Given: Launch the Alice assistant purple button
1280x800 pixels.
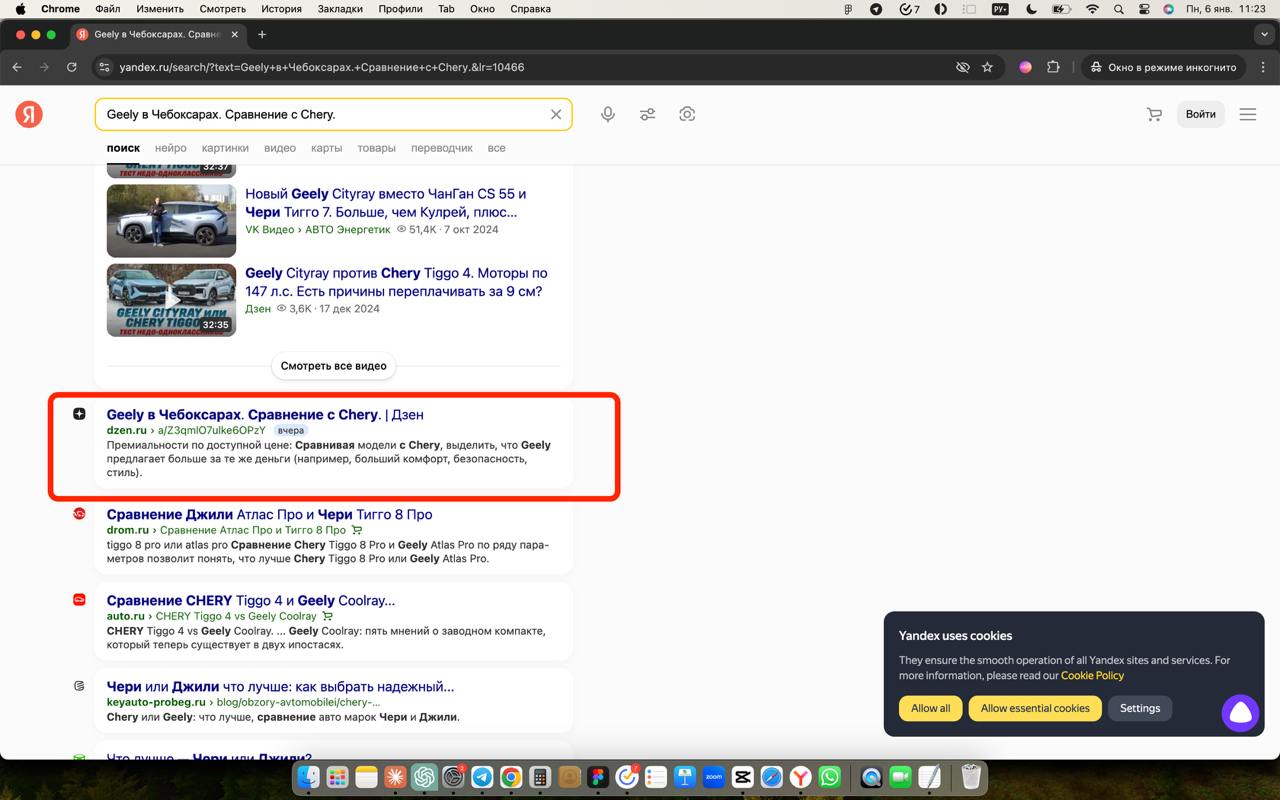Looking at the screenshot, I should pyautogui.click(x=1240, y=713).
